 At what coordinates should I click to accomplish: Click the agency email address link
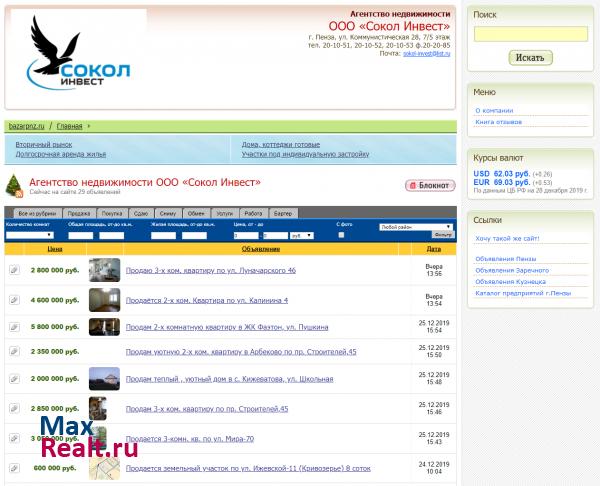[x=427, y=54]
